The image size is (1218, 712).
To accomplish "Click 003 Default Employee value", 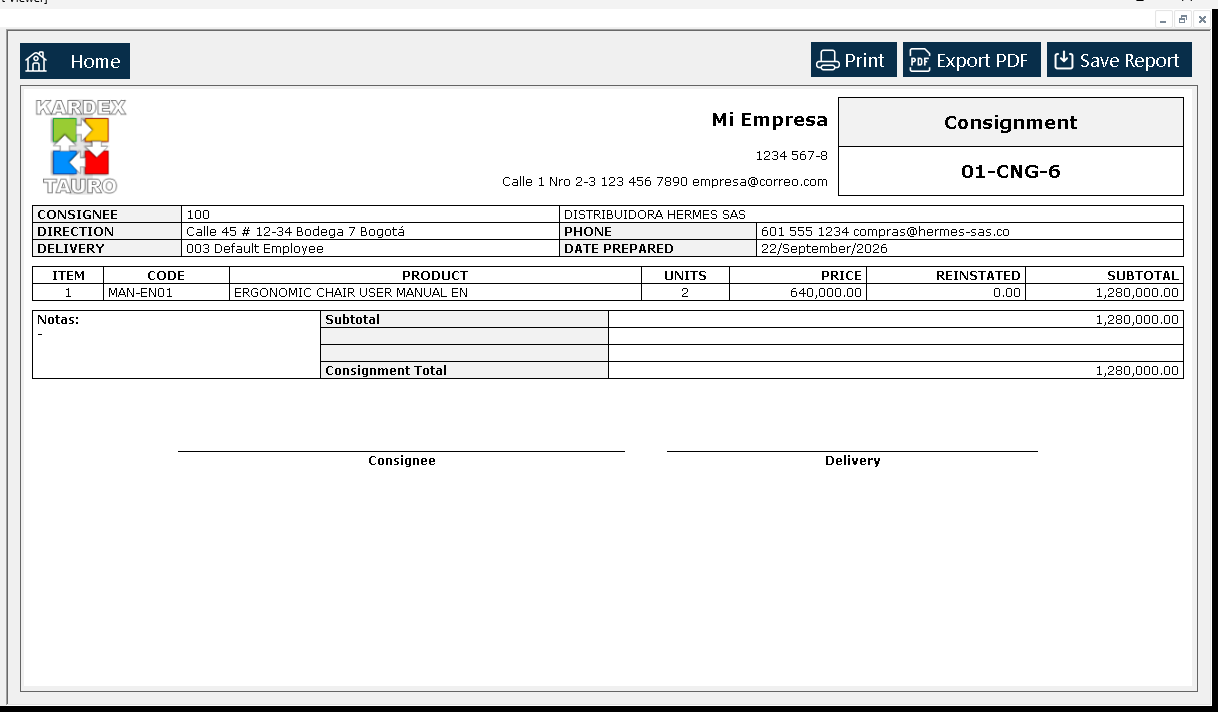I will click(x=255, y=249).
